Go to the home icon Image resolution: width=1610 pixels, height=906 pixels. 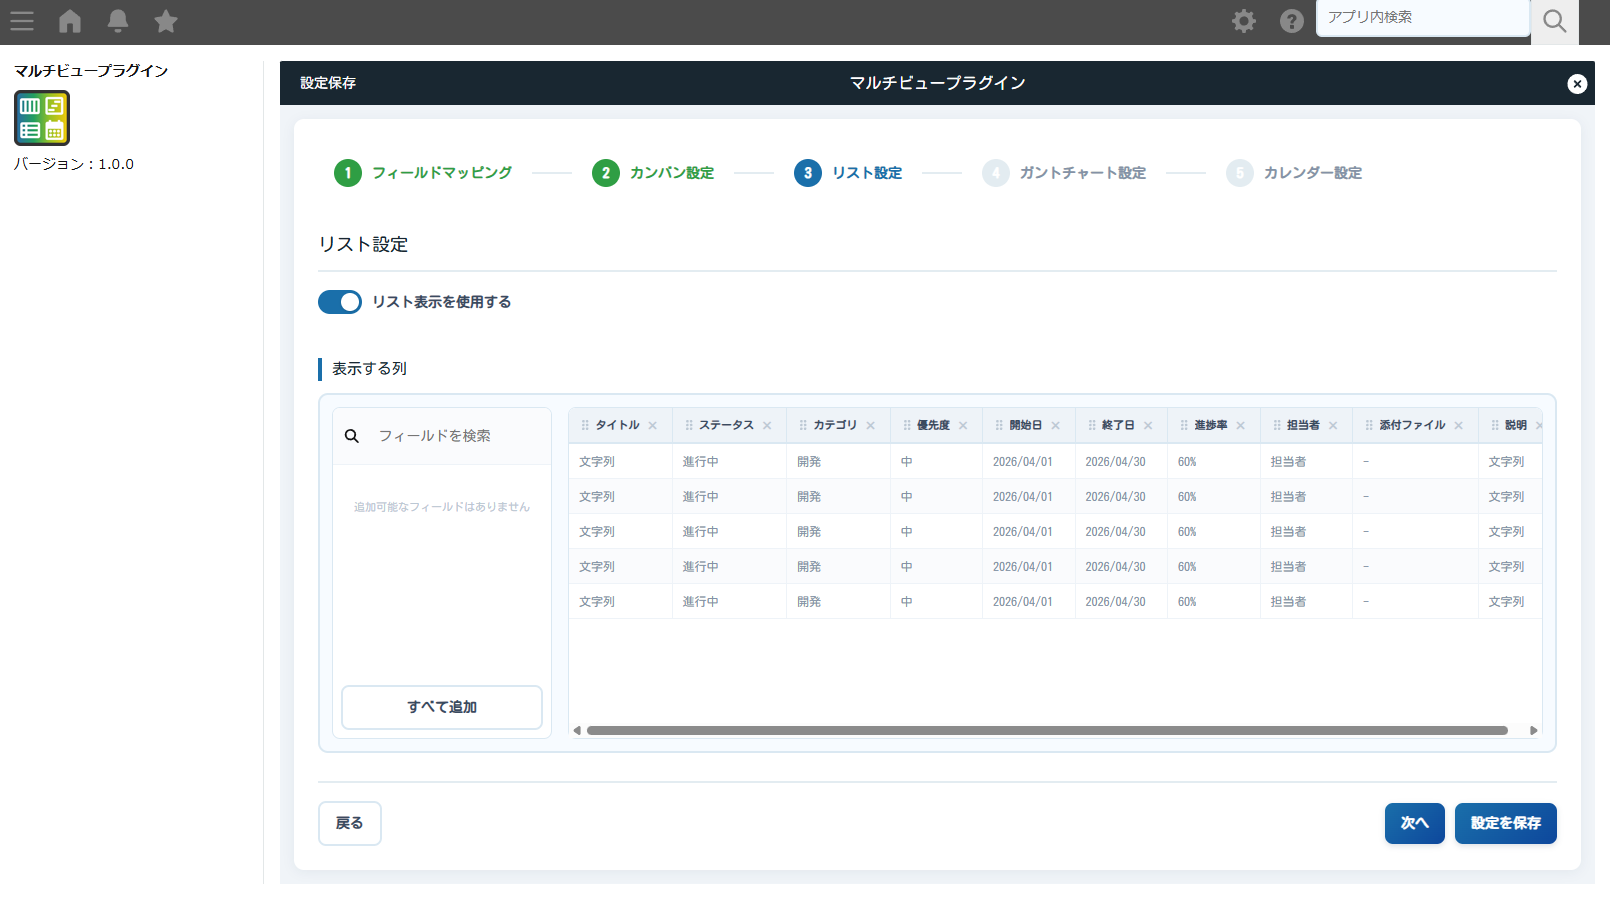tap(70, 21)
